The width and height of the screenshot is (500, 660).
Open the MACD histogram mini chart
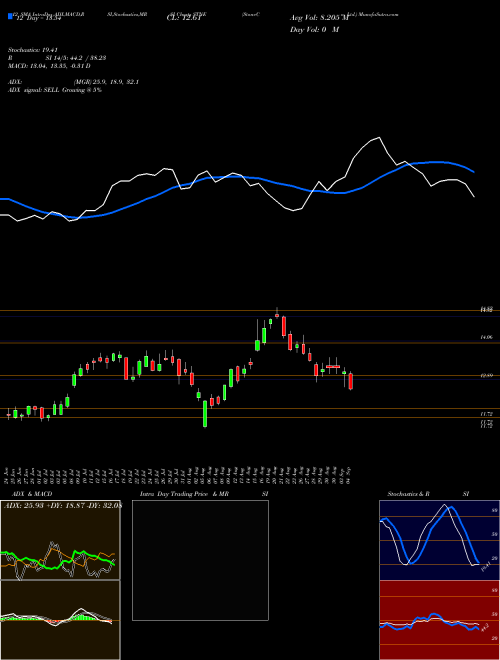[60, 620]
